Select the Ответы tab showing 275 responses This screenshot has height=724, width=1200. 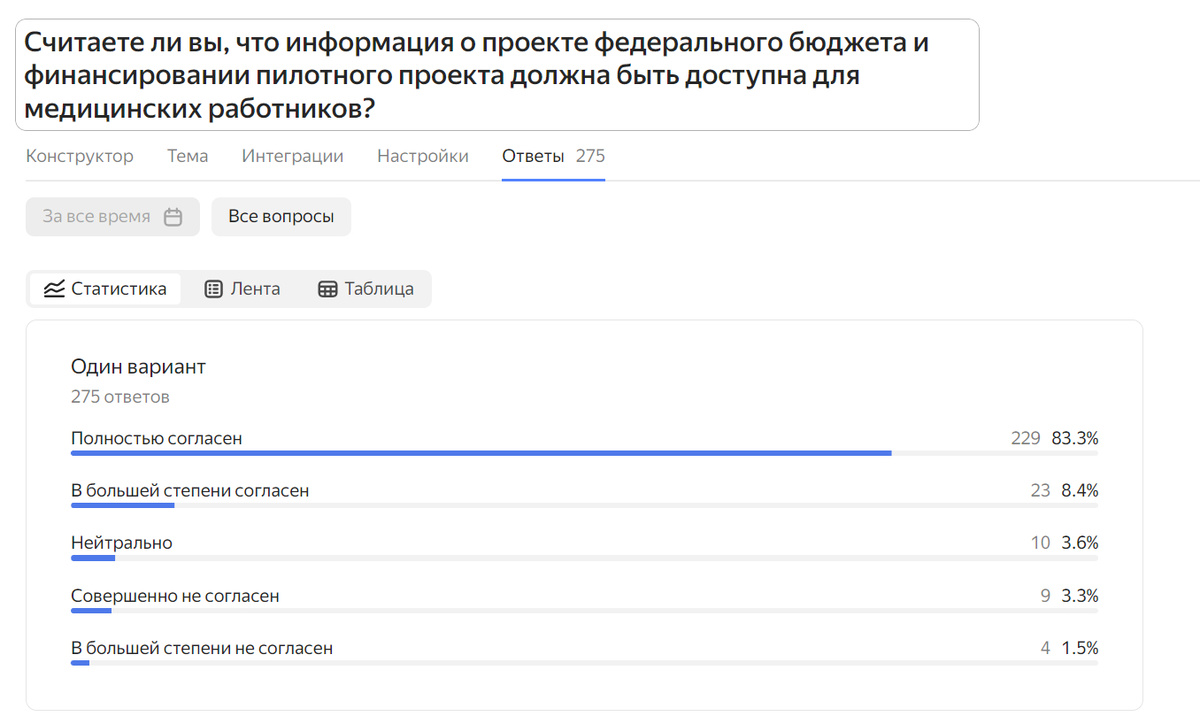tap(553, 156)
